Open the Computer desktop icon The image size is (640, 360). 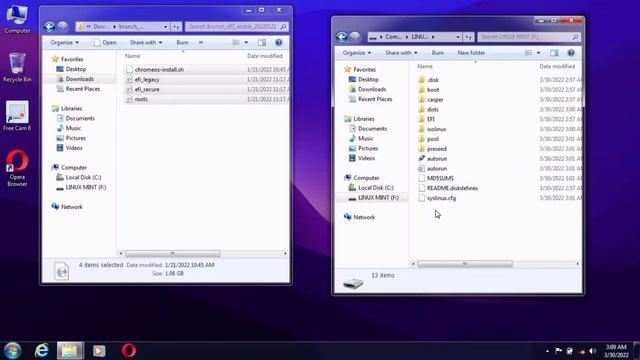(17, 18)
